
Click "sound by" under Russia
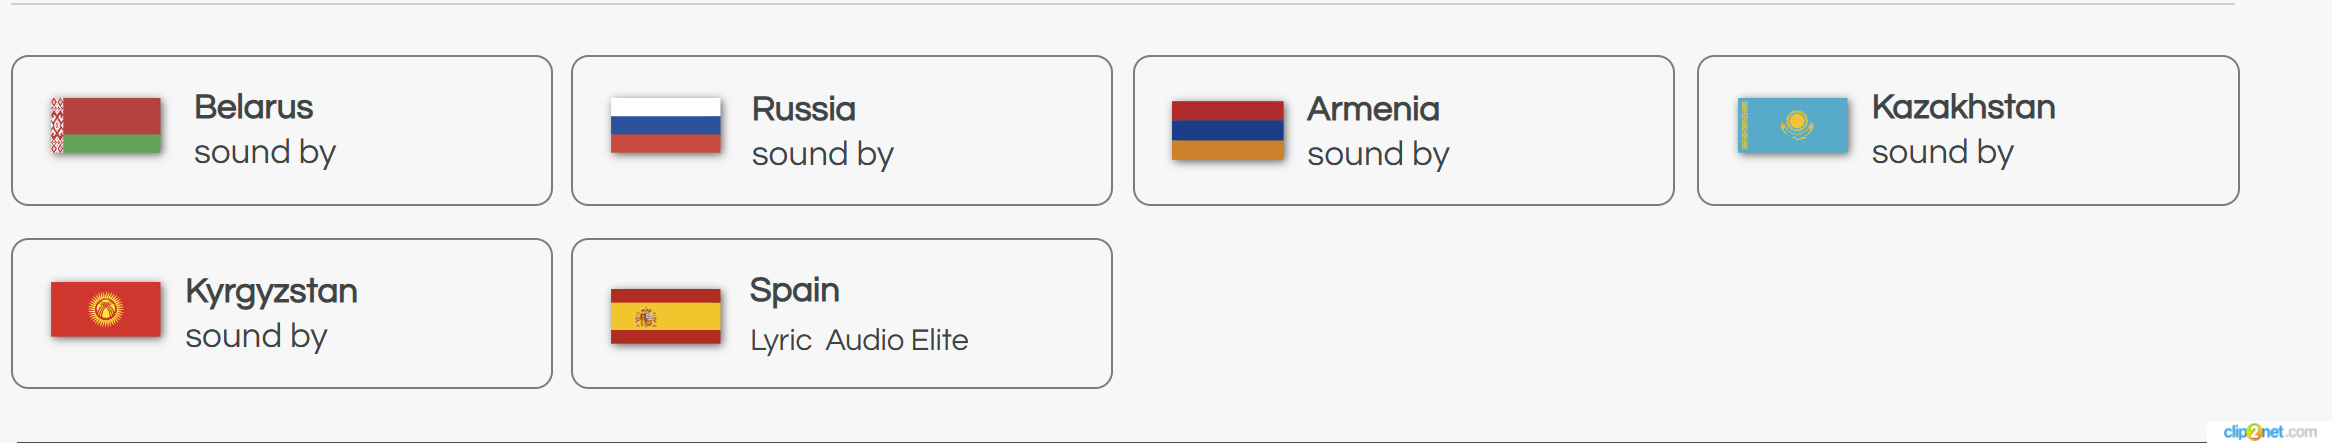point(822,154)
